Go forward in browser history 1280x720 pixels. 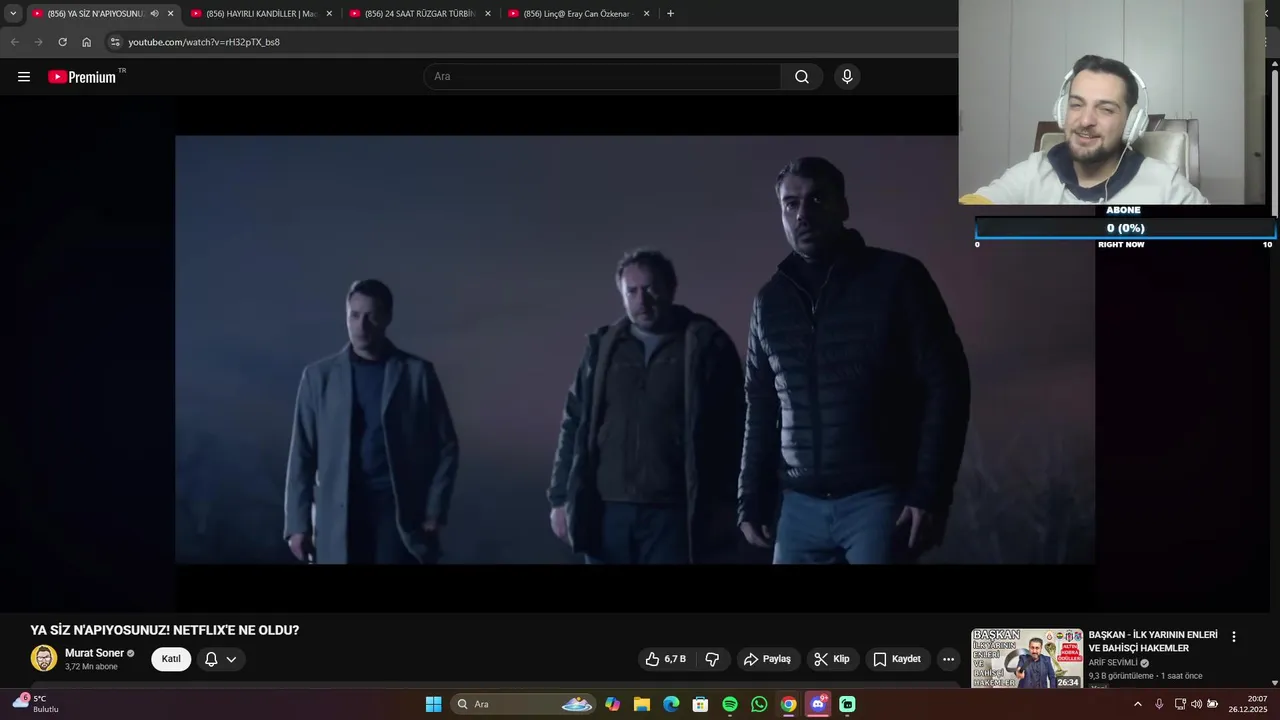pos(38,42)
